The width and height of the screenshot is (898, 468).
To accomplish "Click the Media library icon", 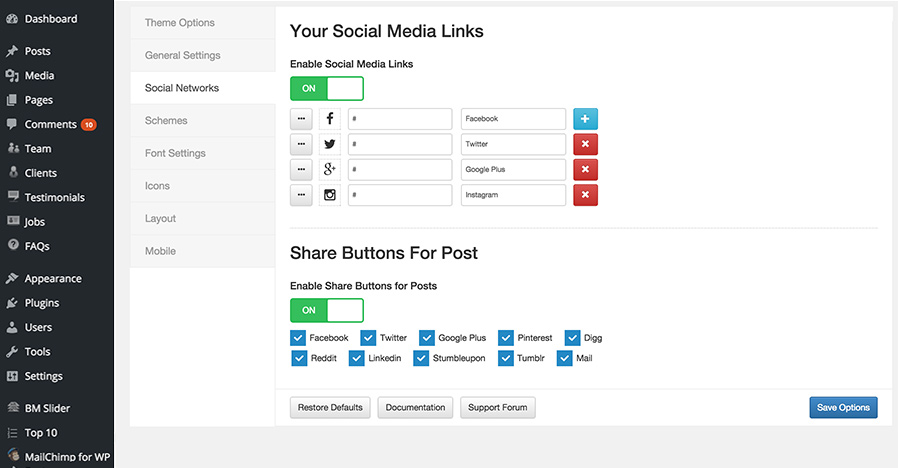I will [12, 76].
